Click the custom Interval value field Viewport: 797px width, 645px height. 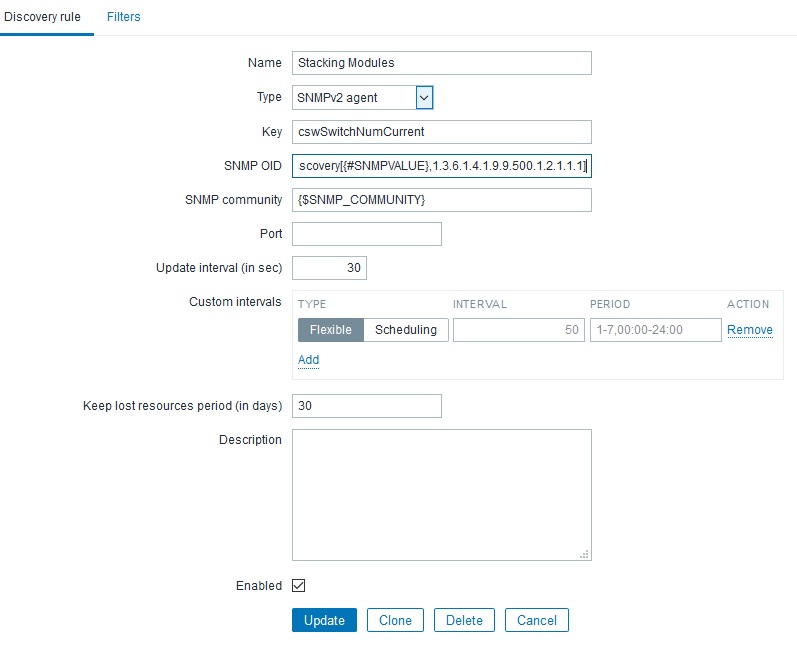tap(518, 330)
